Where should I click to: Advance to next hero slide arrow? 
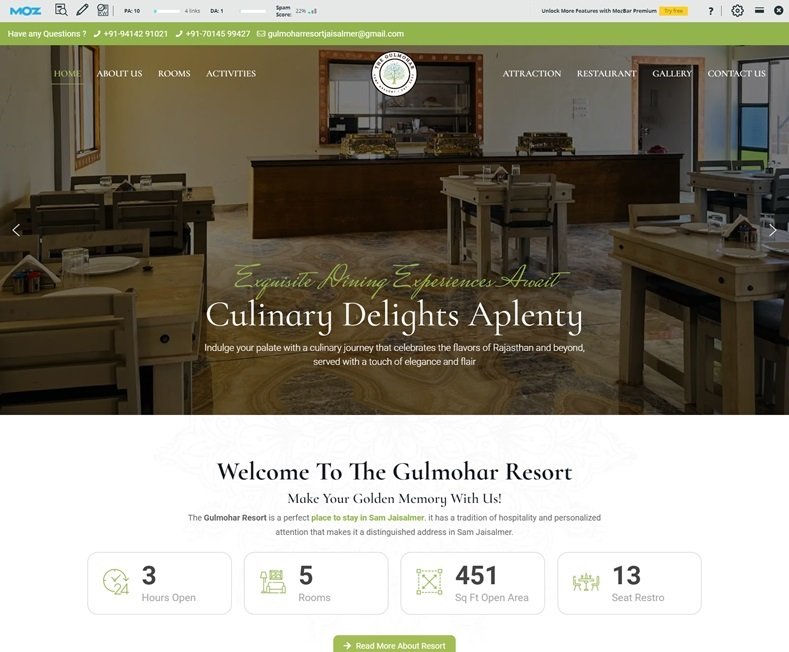772,230
